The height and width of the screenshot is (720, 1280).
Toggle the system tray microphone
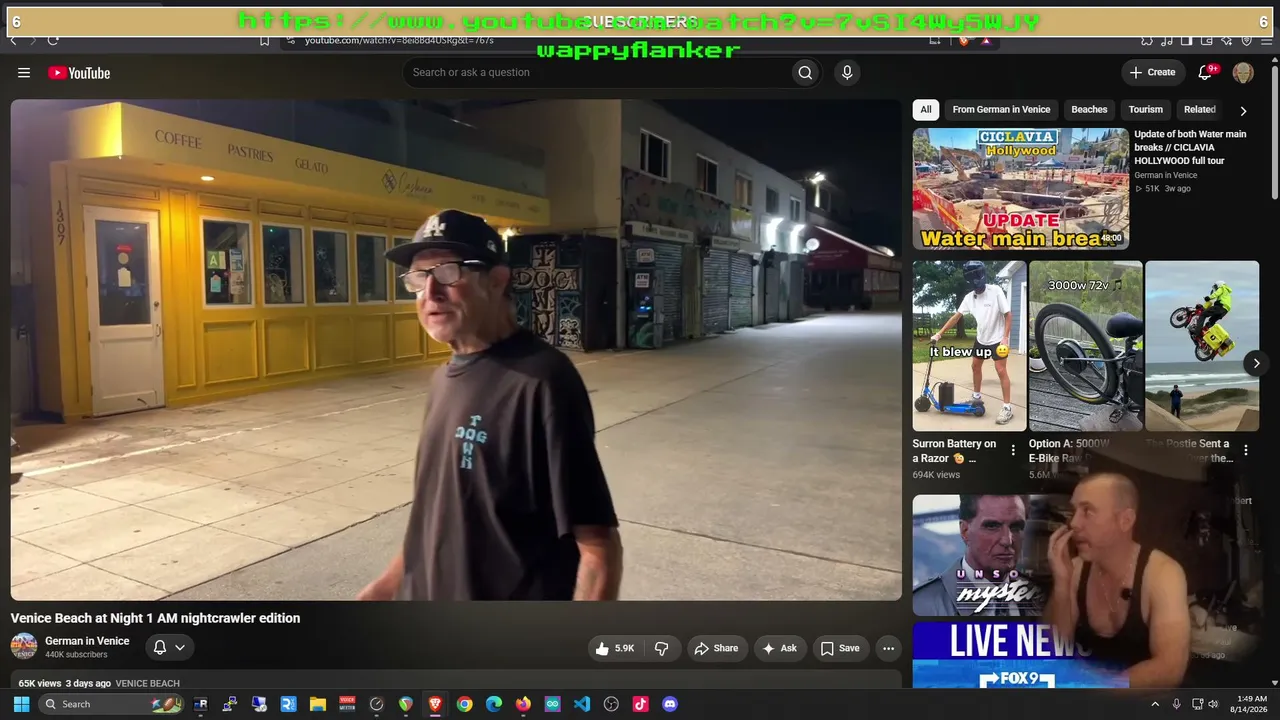coord(1176,704)
